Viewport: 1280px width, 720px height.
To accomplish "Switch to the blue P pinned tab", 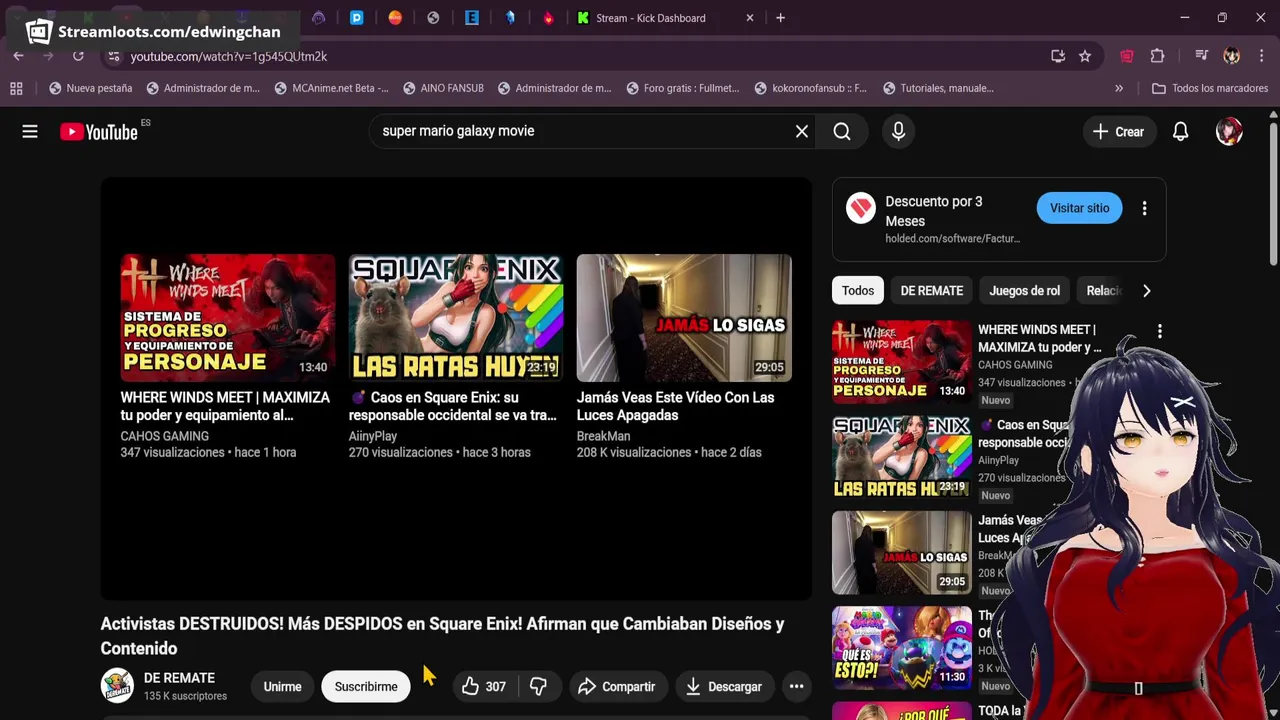I will coord(357,18).
